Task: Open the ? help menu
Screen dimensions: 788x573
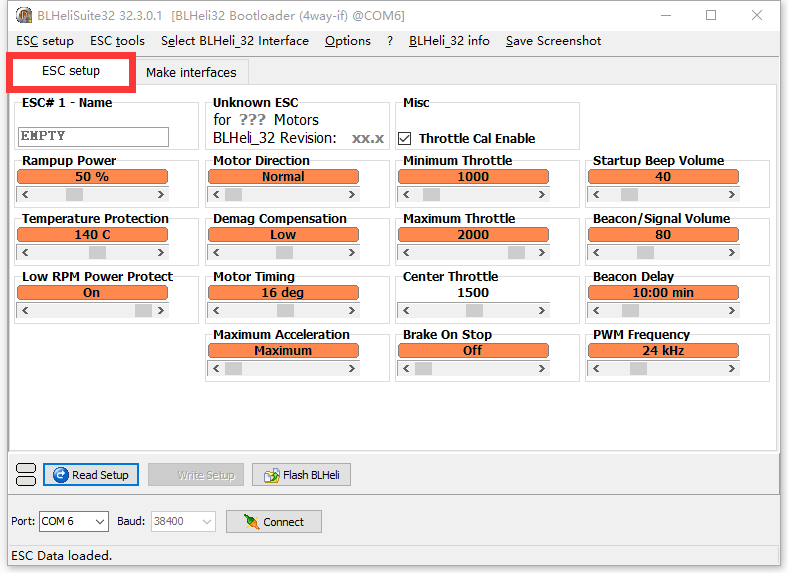Action: (x=390, y=41)
